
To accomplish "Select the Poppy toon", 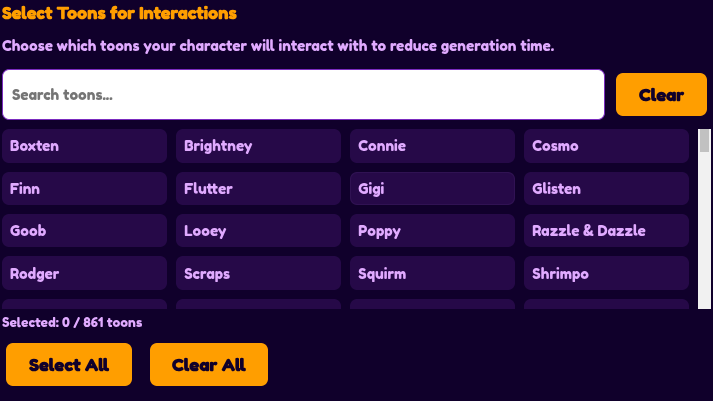I will coord(432,231).
